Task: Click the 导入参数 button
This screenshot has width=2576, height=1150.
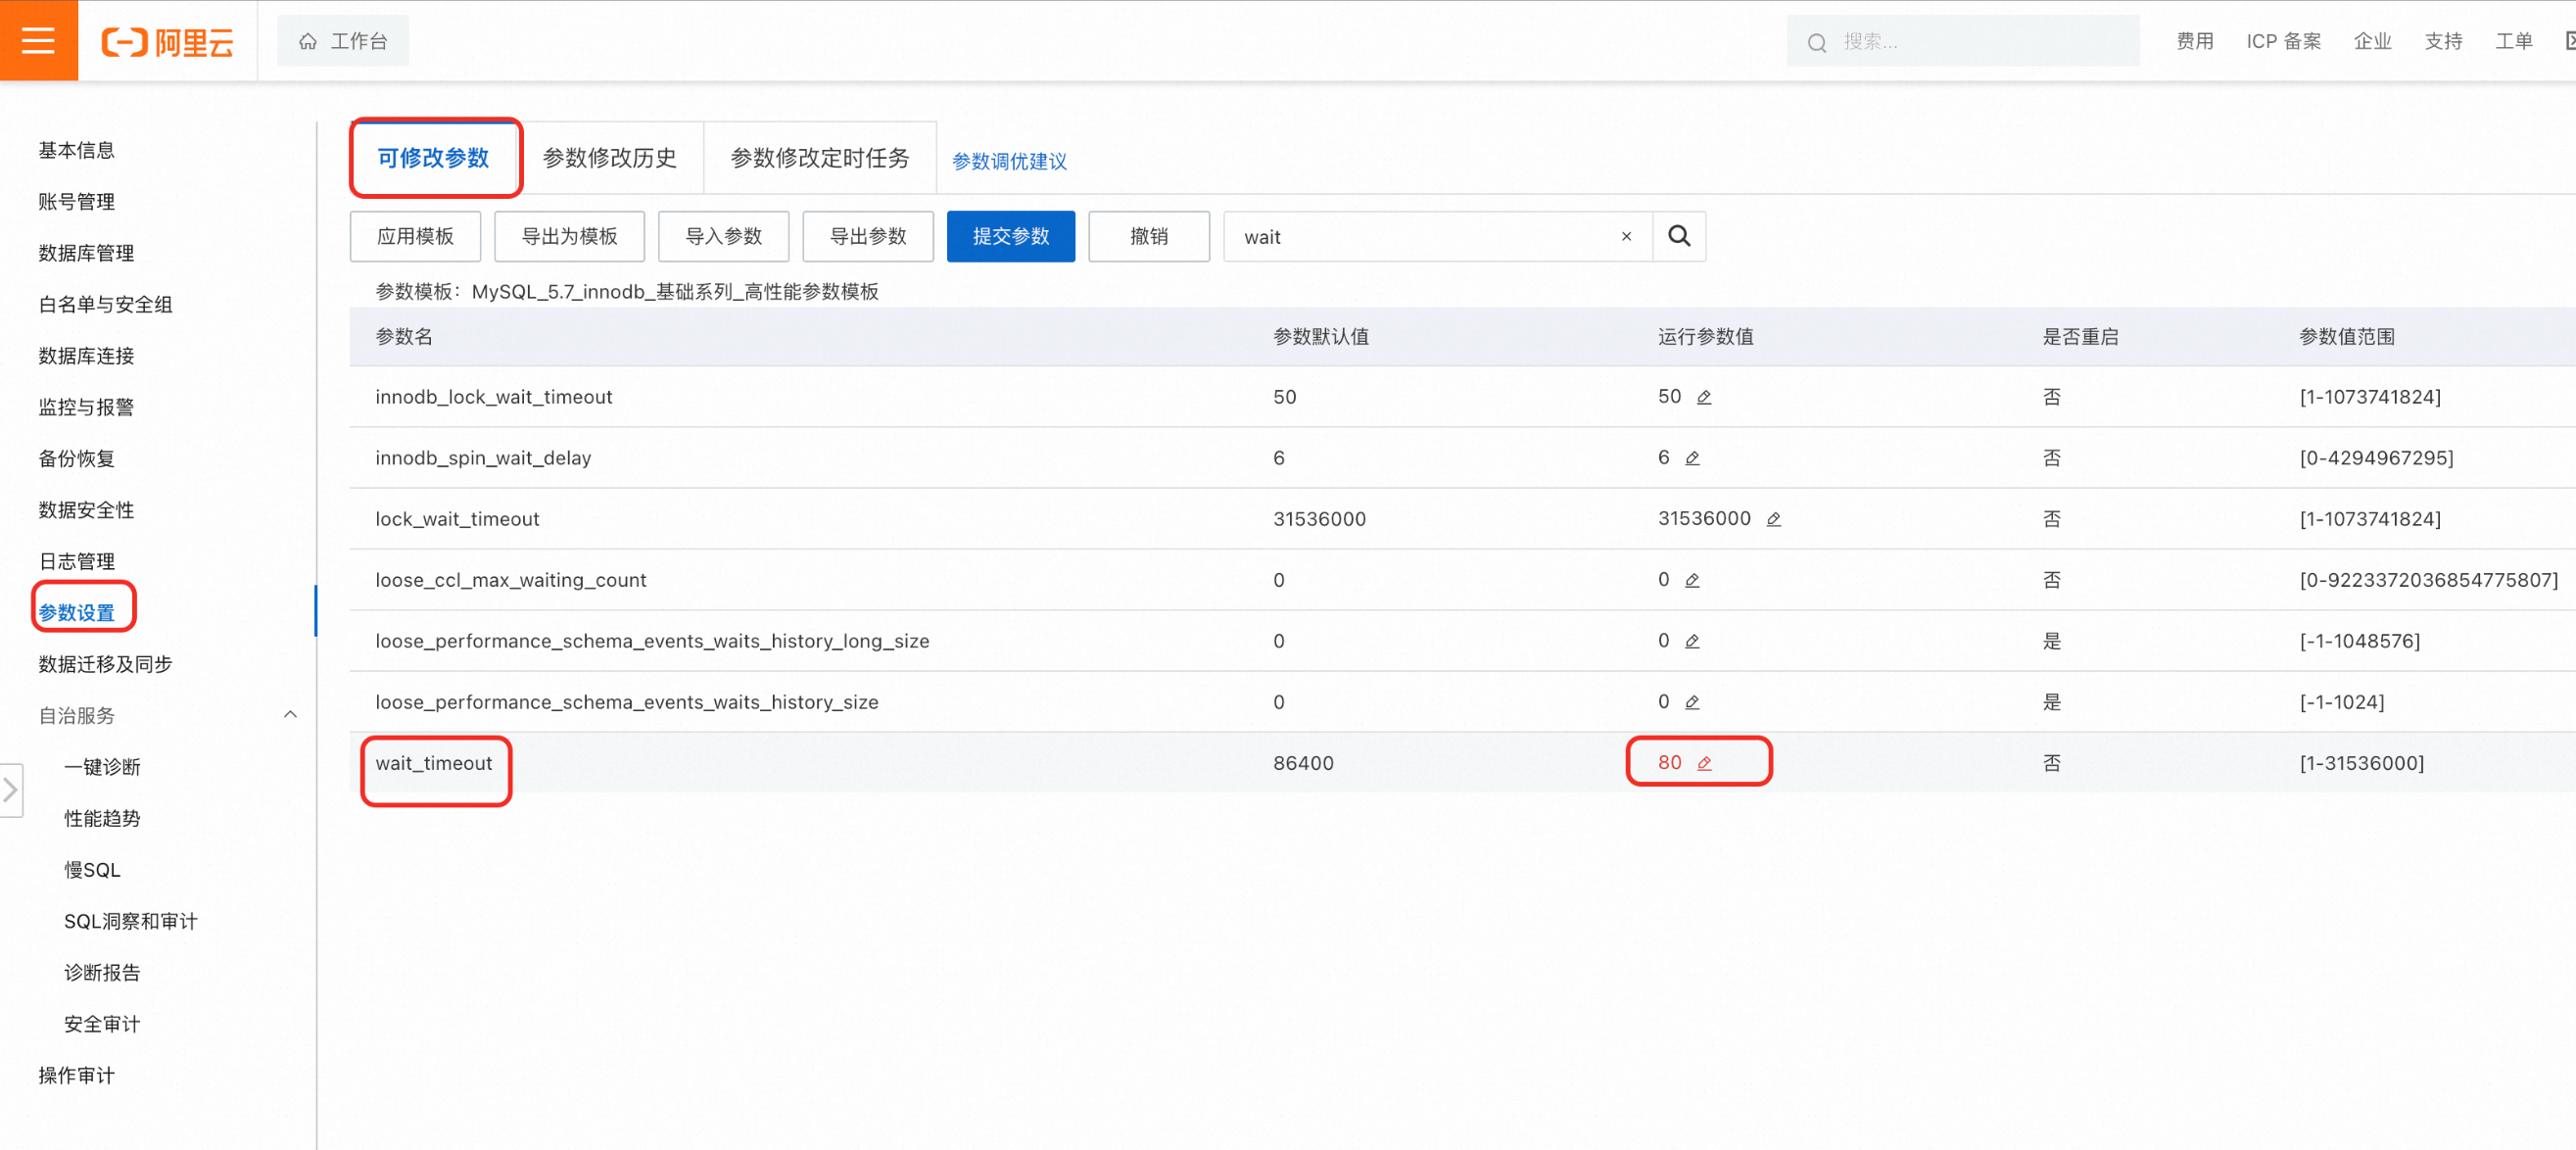Action: pyautogui.click(x=724, y=236)
